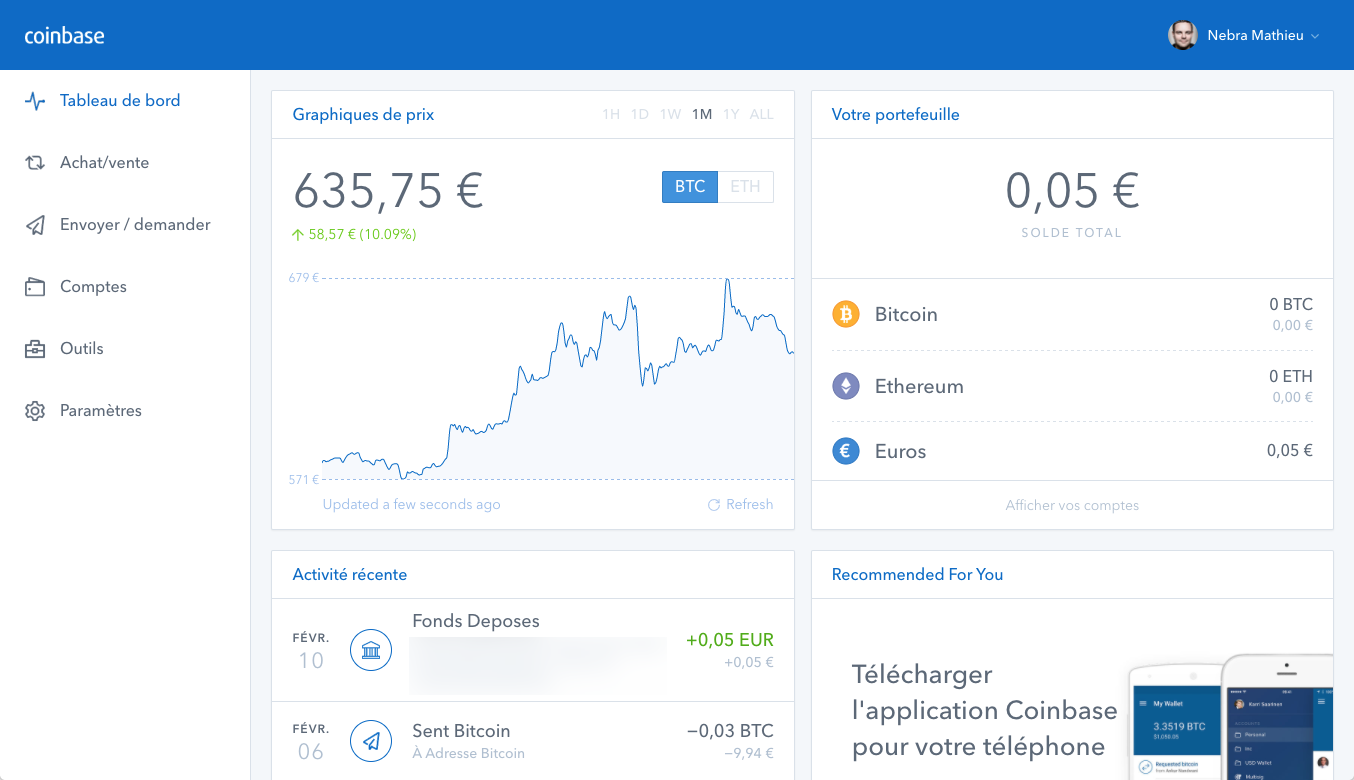Click the 0,05 € total balance

click(1072, 190)
